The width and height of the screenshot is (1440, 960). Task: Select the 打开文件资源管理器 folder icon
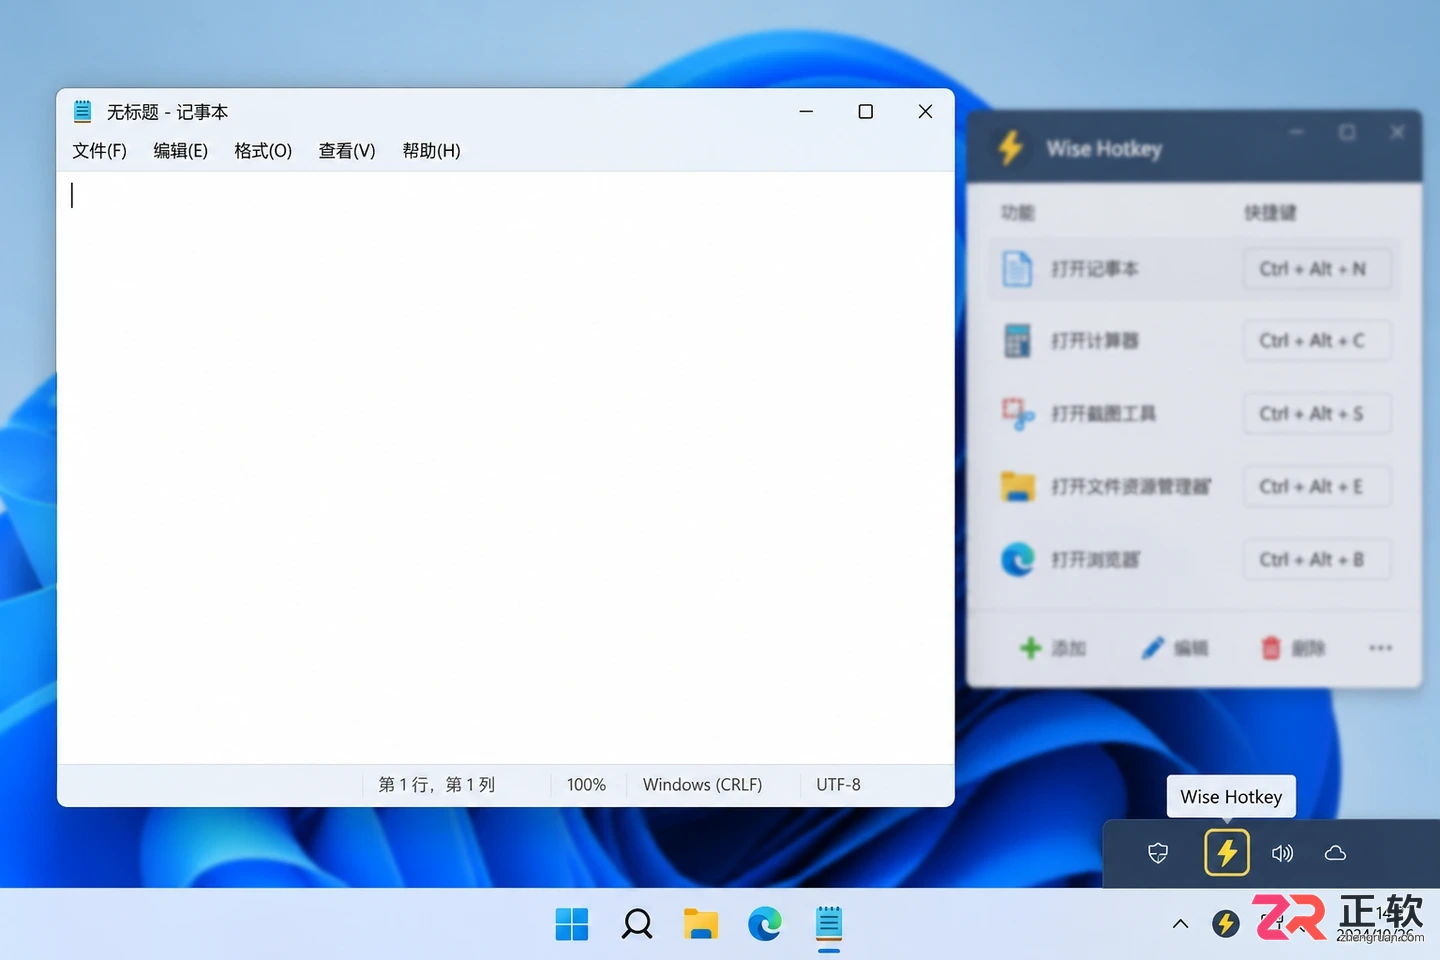pyautogui.click(x=1017, y=486)
